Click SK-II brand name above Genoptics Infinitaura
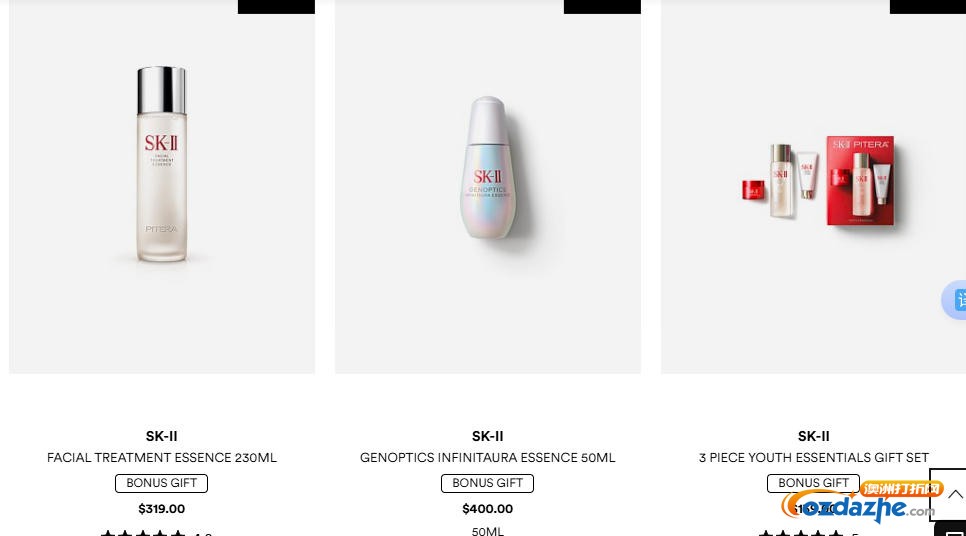This screenshot has width=966, height=536. [487, 436]
